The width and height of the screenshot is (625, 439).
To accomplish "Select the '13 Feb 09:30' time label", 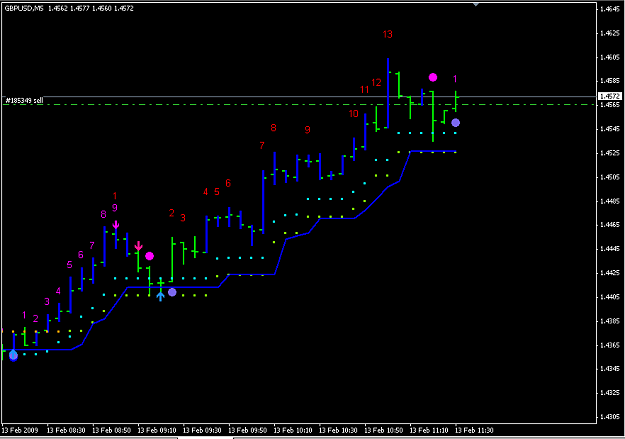I will tap(202, 430).
